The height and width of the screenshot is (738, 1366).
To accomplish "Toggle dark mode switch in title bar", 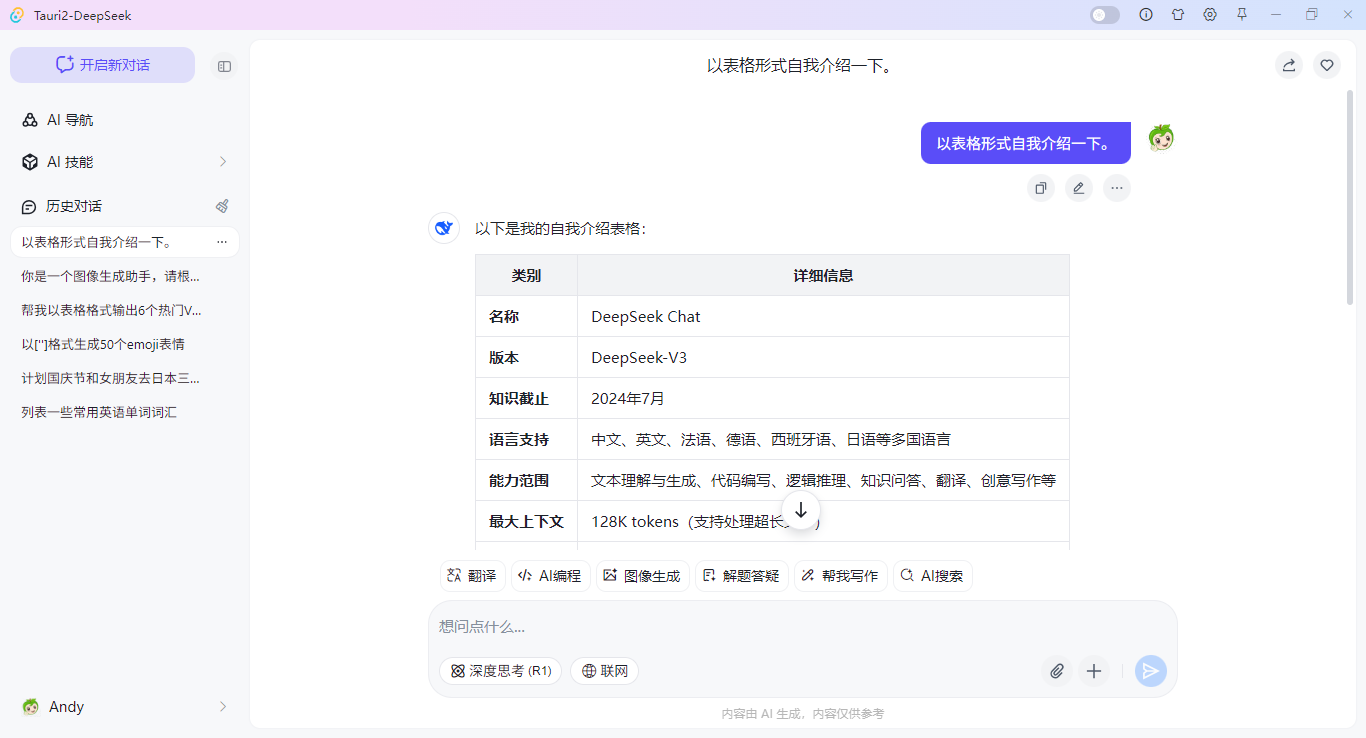I will (1104, 15).
